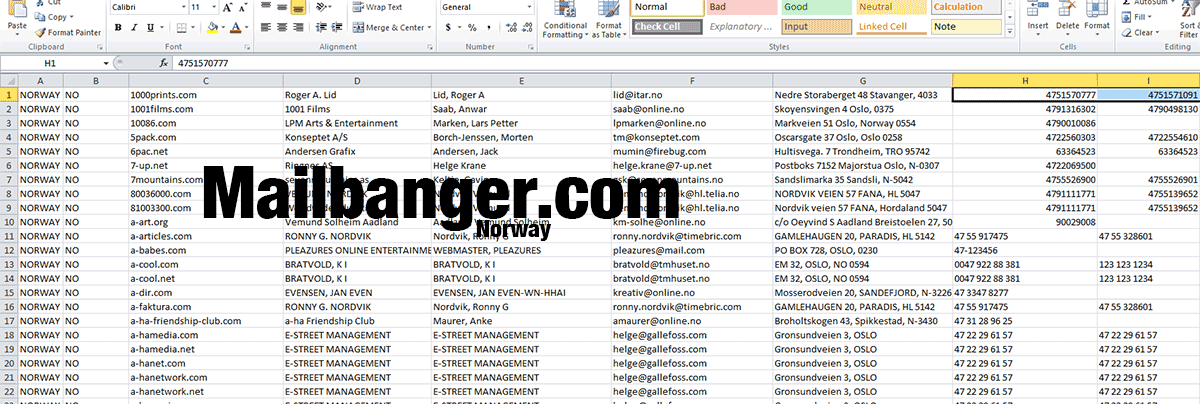Apply accounting dollar format

450,27
